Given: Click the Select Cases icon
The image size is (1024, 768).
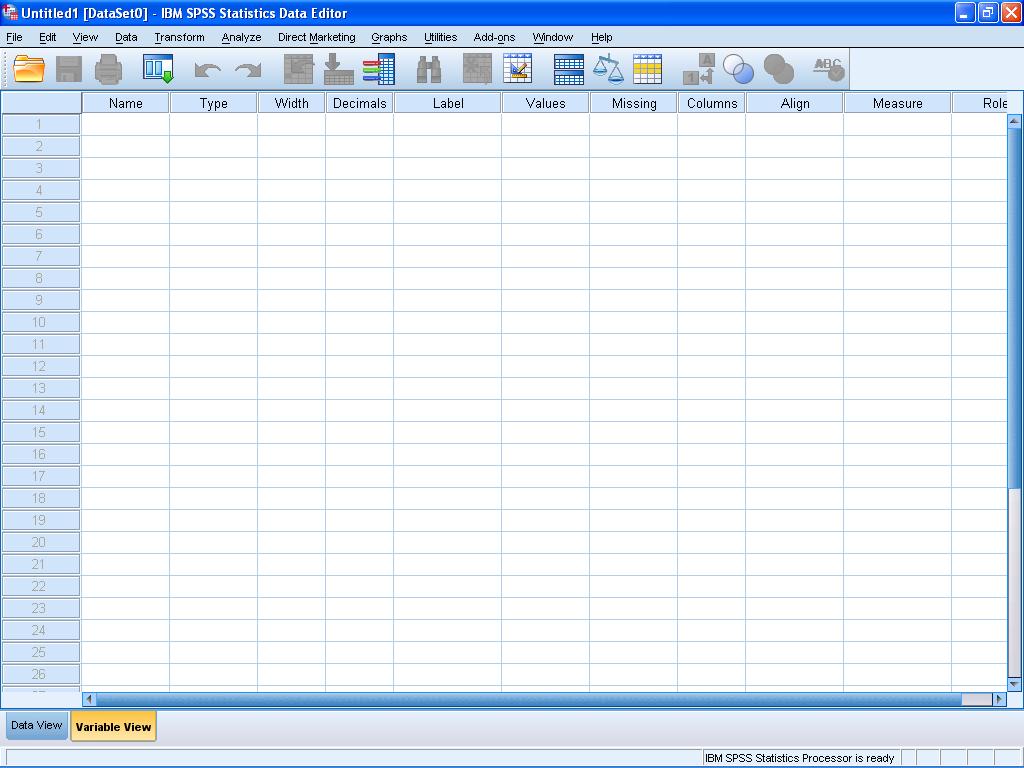Looking at the screenshot, I should (648, 69).
